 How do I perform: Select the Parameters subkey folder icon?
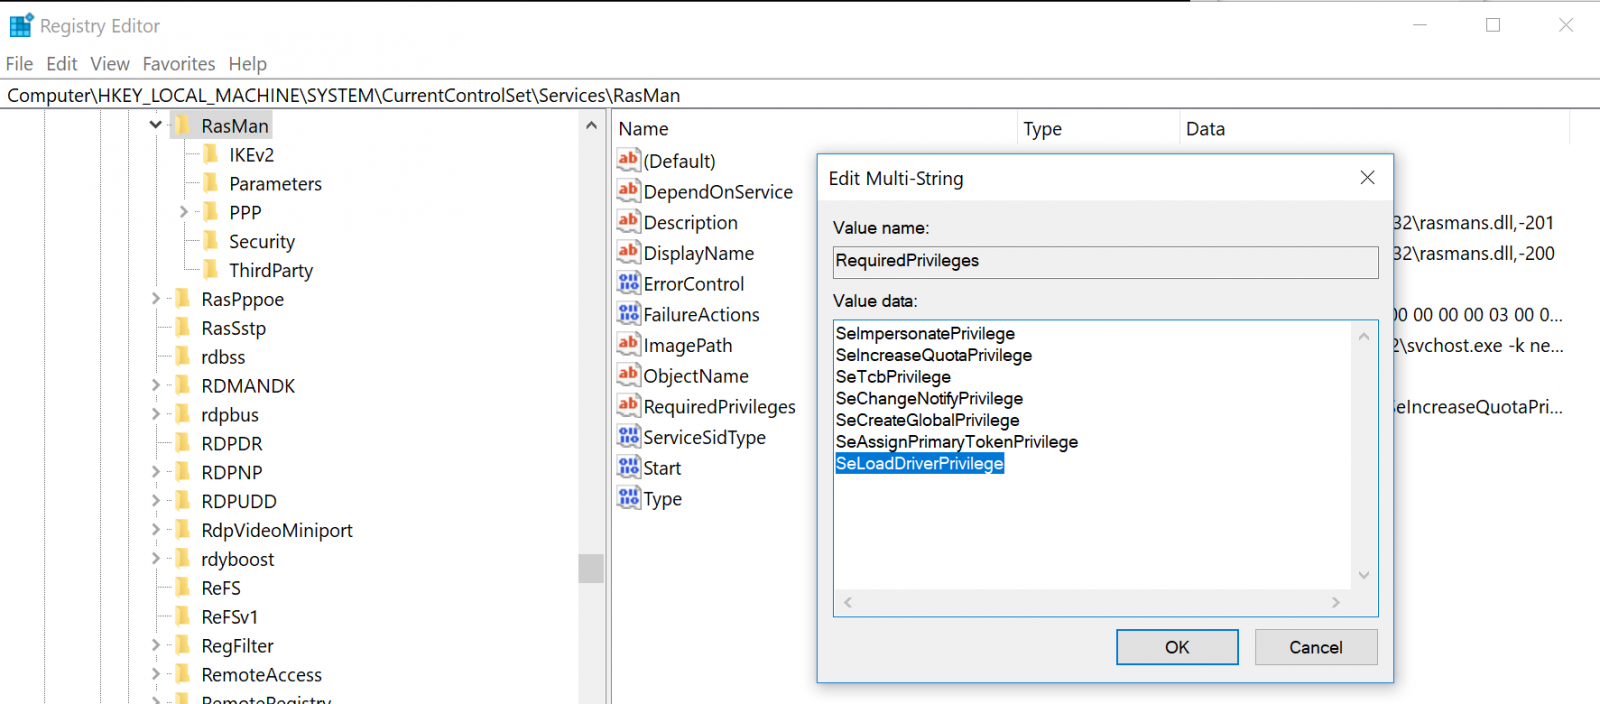[x=211, y=183]
